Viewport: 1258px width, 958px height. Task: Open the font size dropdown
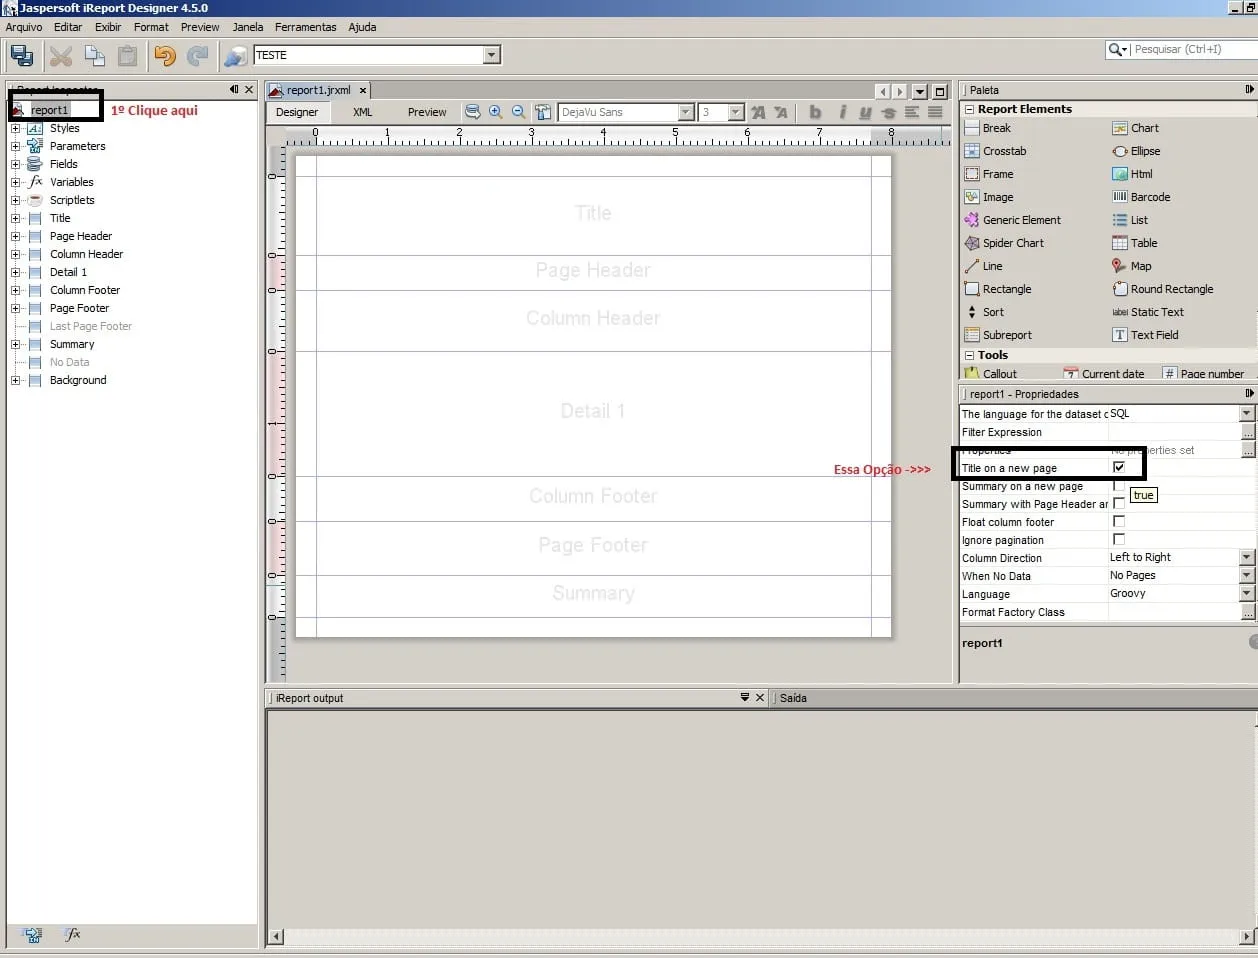[x=736, y=112]
